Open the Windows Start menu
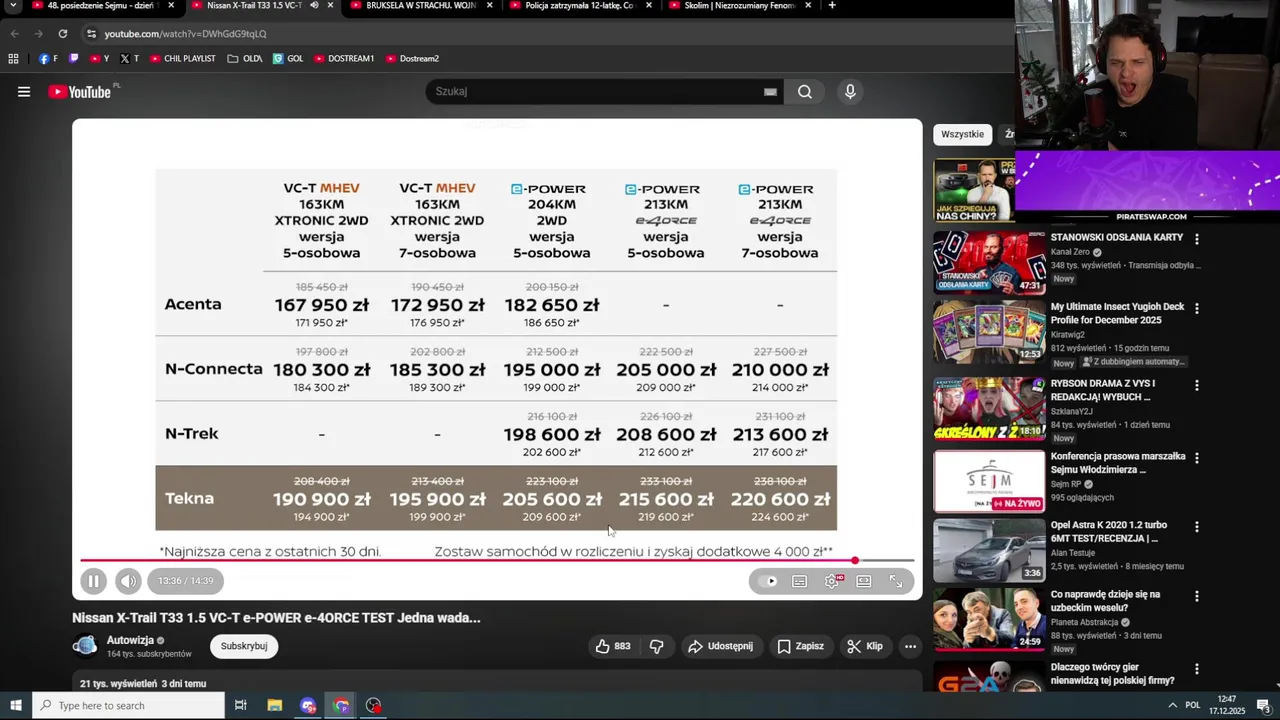Screen dimensions: 1280x720 [15, 706]
